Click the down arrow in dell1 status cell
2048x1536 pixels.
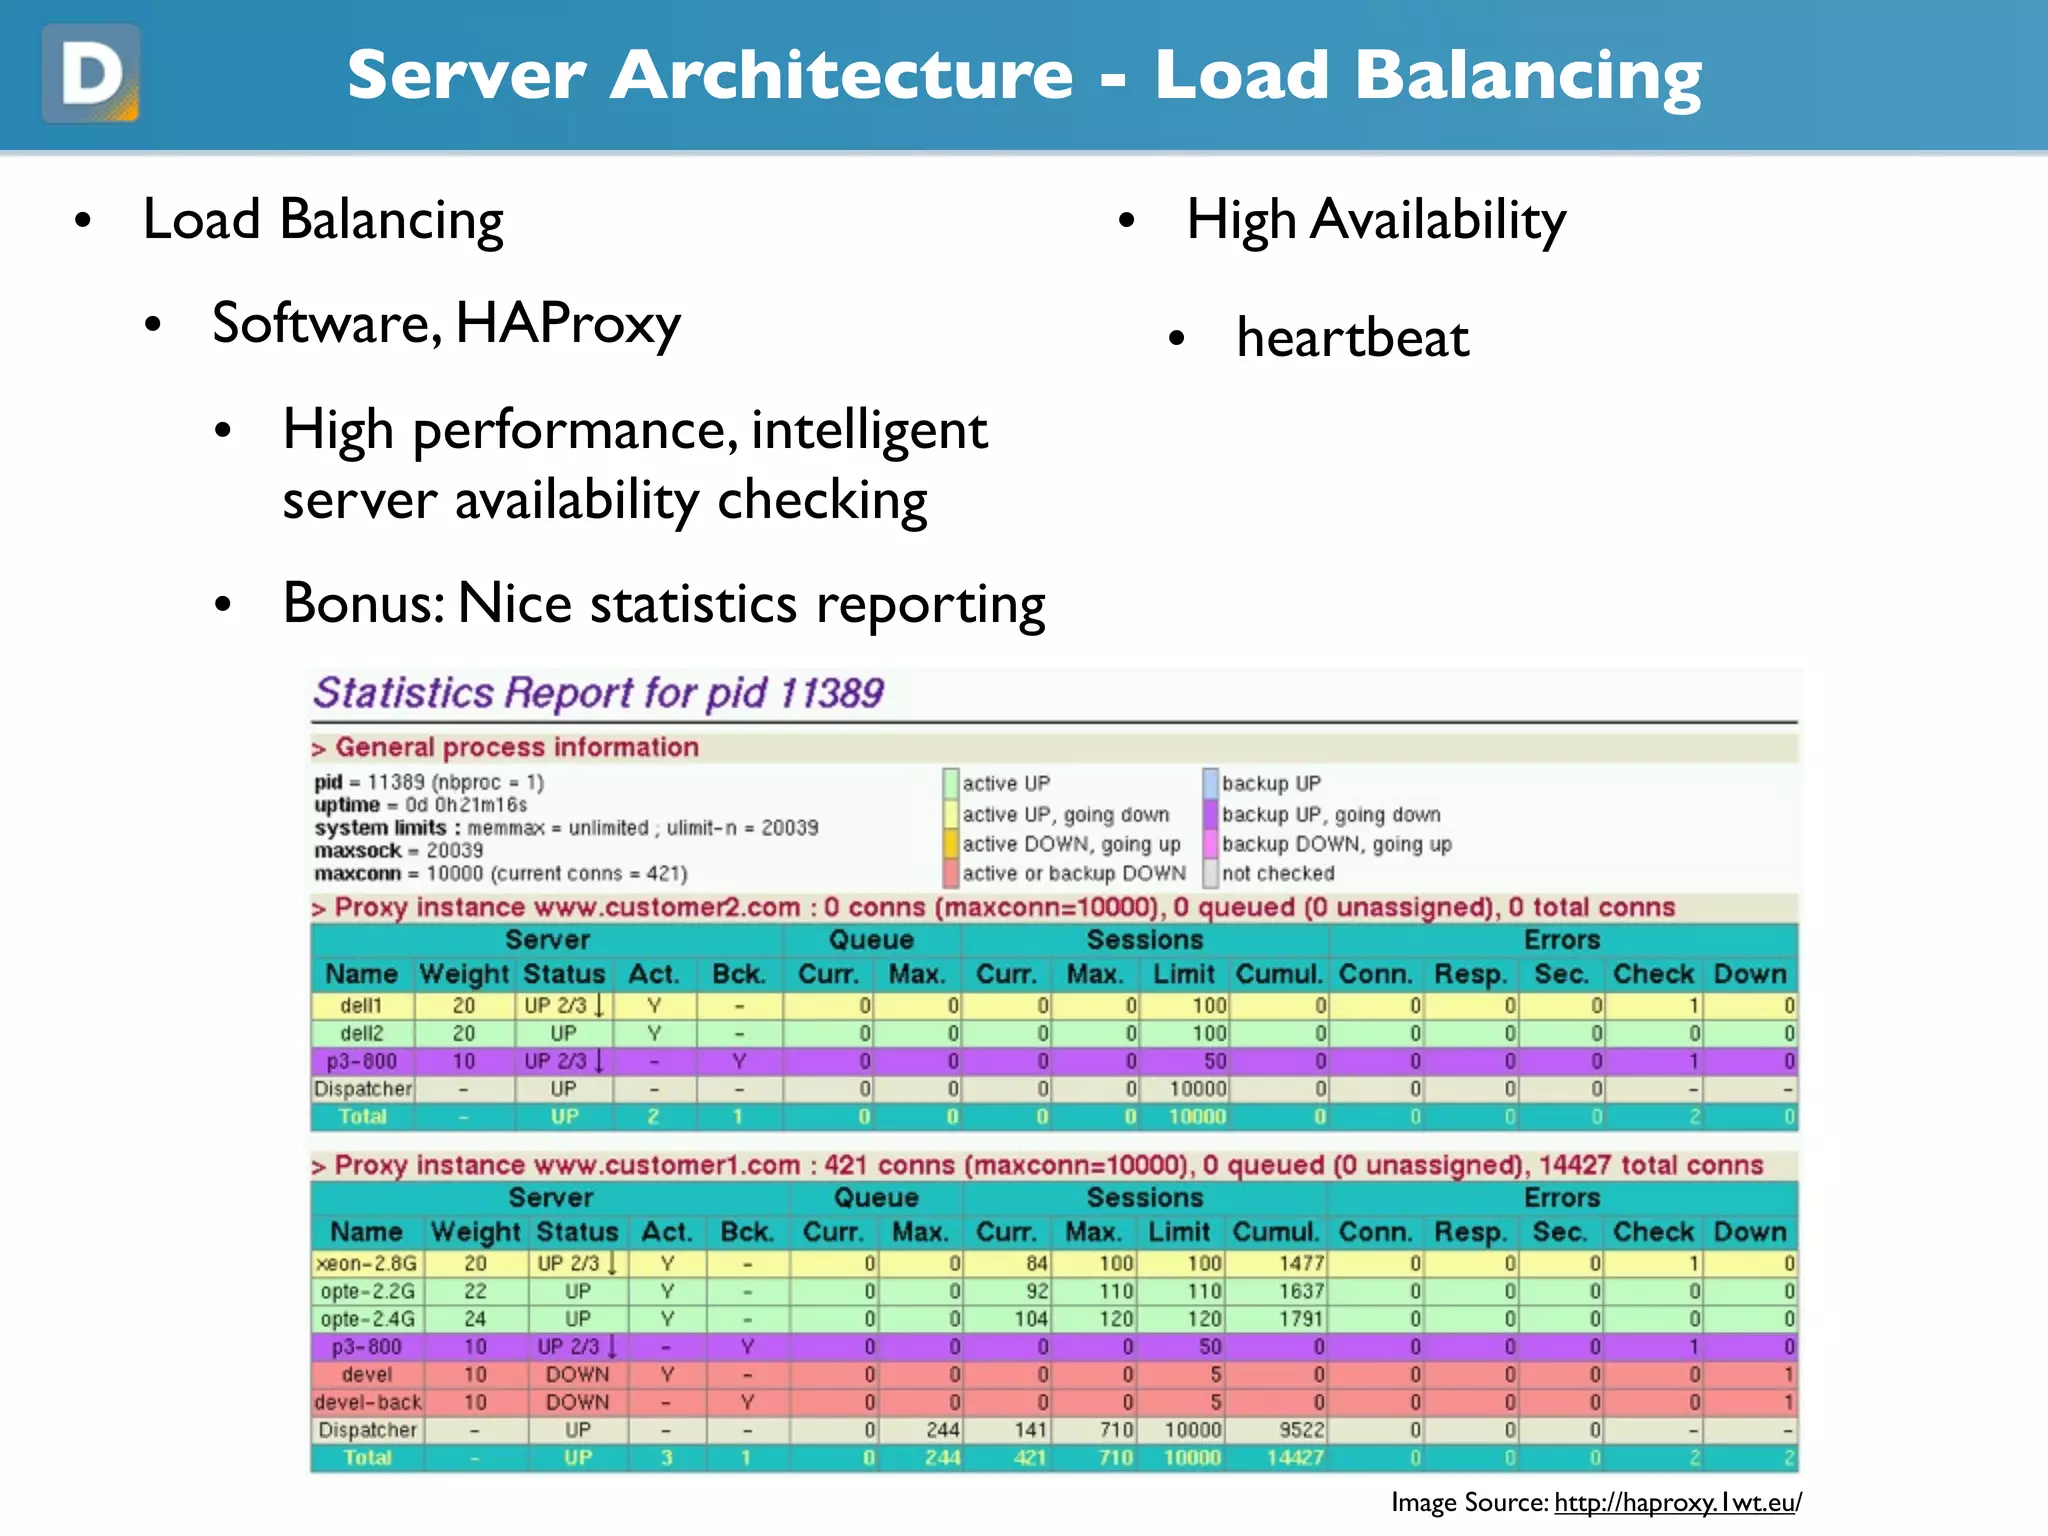click(x=599, y=1005)
